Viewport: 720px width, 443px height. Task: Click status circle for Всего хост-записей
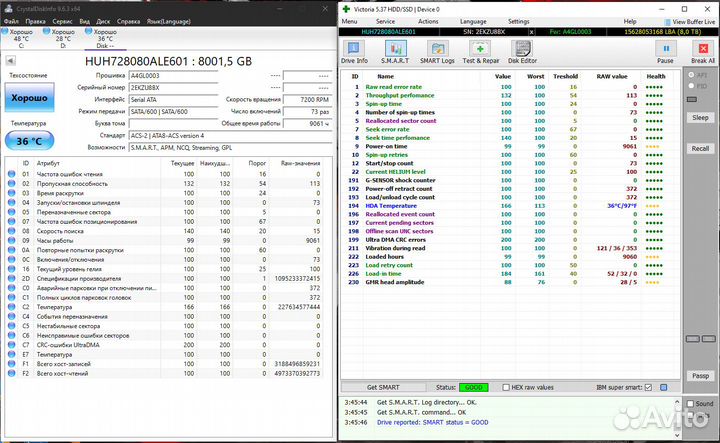click(x=11, y=364)
